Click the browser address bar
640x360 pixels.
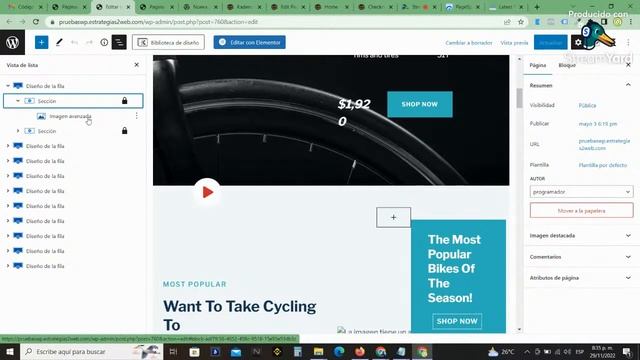click(278, 22)
